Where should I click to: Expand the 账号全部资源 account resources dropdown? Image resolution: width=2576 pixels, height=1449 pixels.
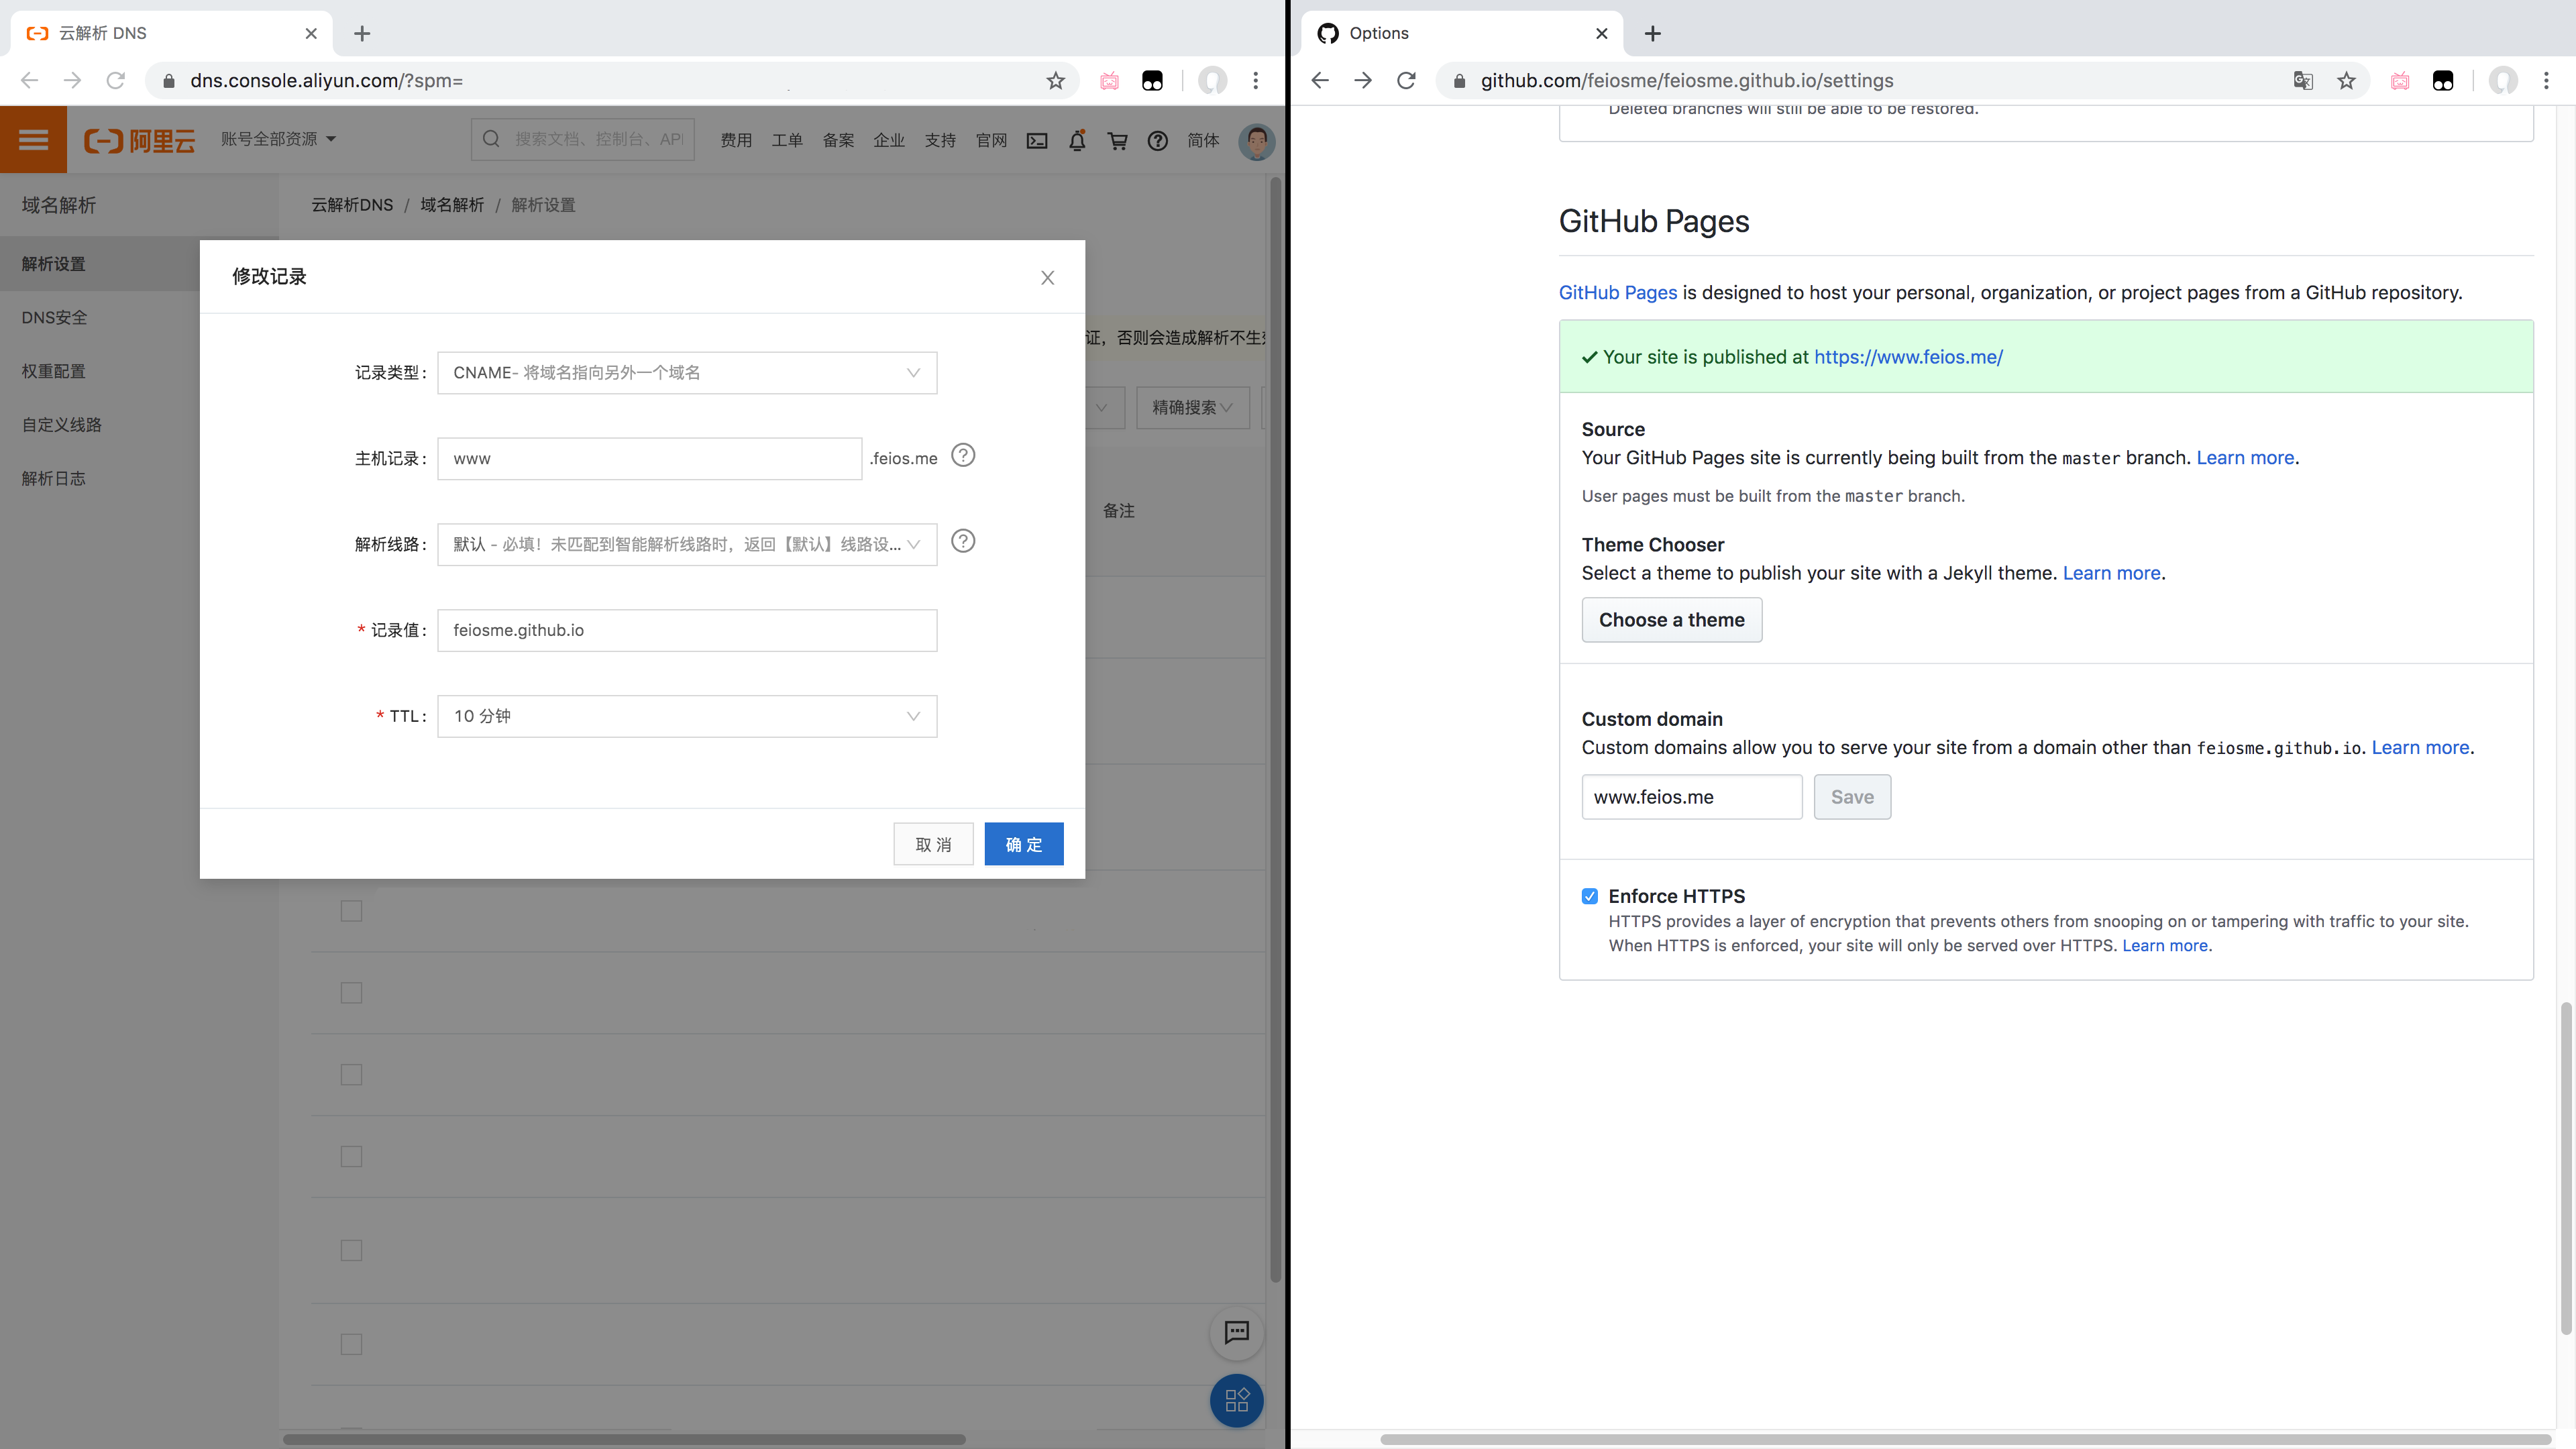click(x=278, y=139)
